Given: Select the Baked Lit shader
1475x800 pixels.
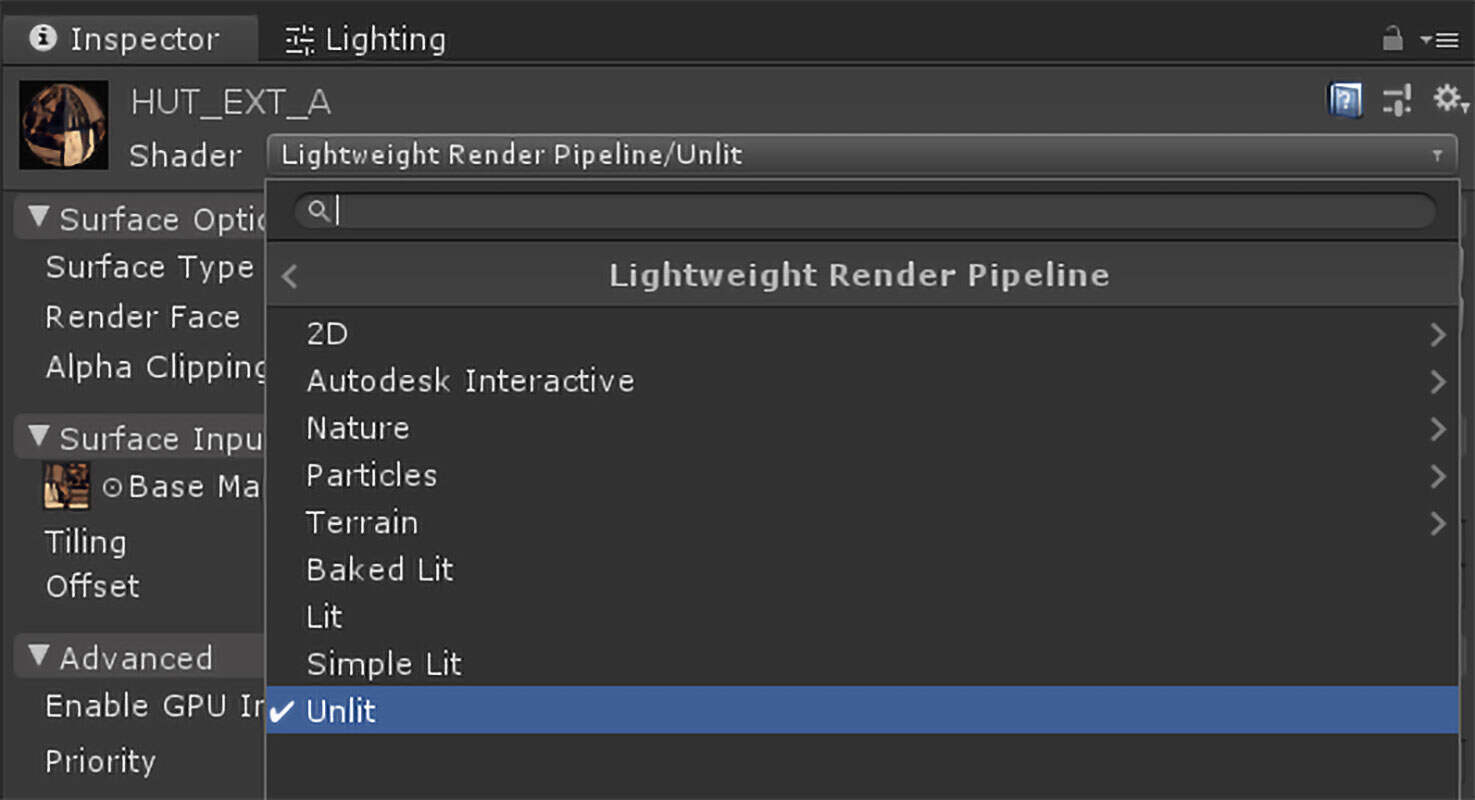Looking at the screenshot, I should tap(380, 570).
